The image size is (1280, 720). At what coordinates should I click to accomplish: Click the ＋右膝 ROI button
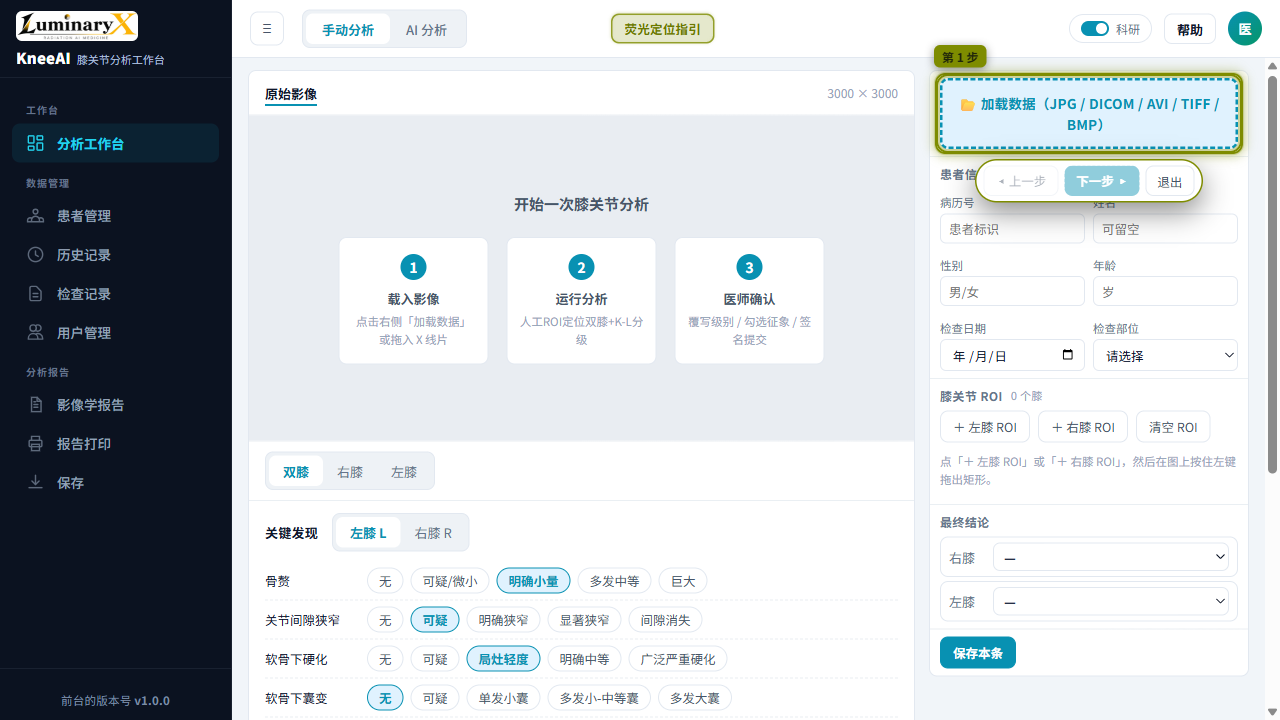coord(1083,427)
